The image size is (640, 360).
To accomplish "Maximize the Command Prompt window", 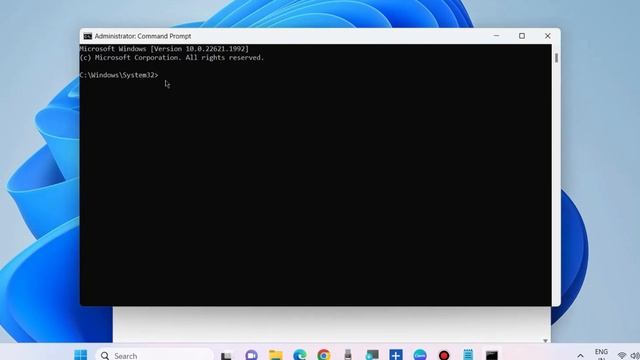I will tap(522, 36).
